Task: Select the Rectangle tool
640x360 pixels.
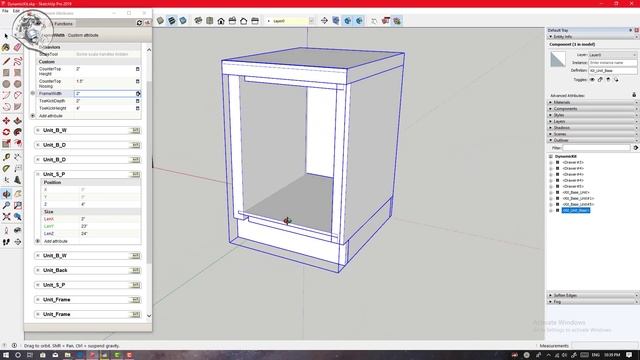Action: point(6,73)
